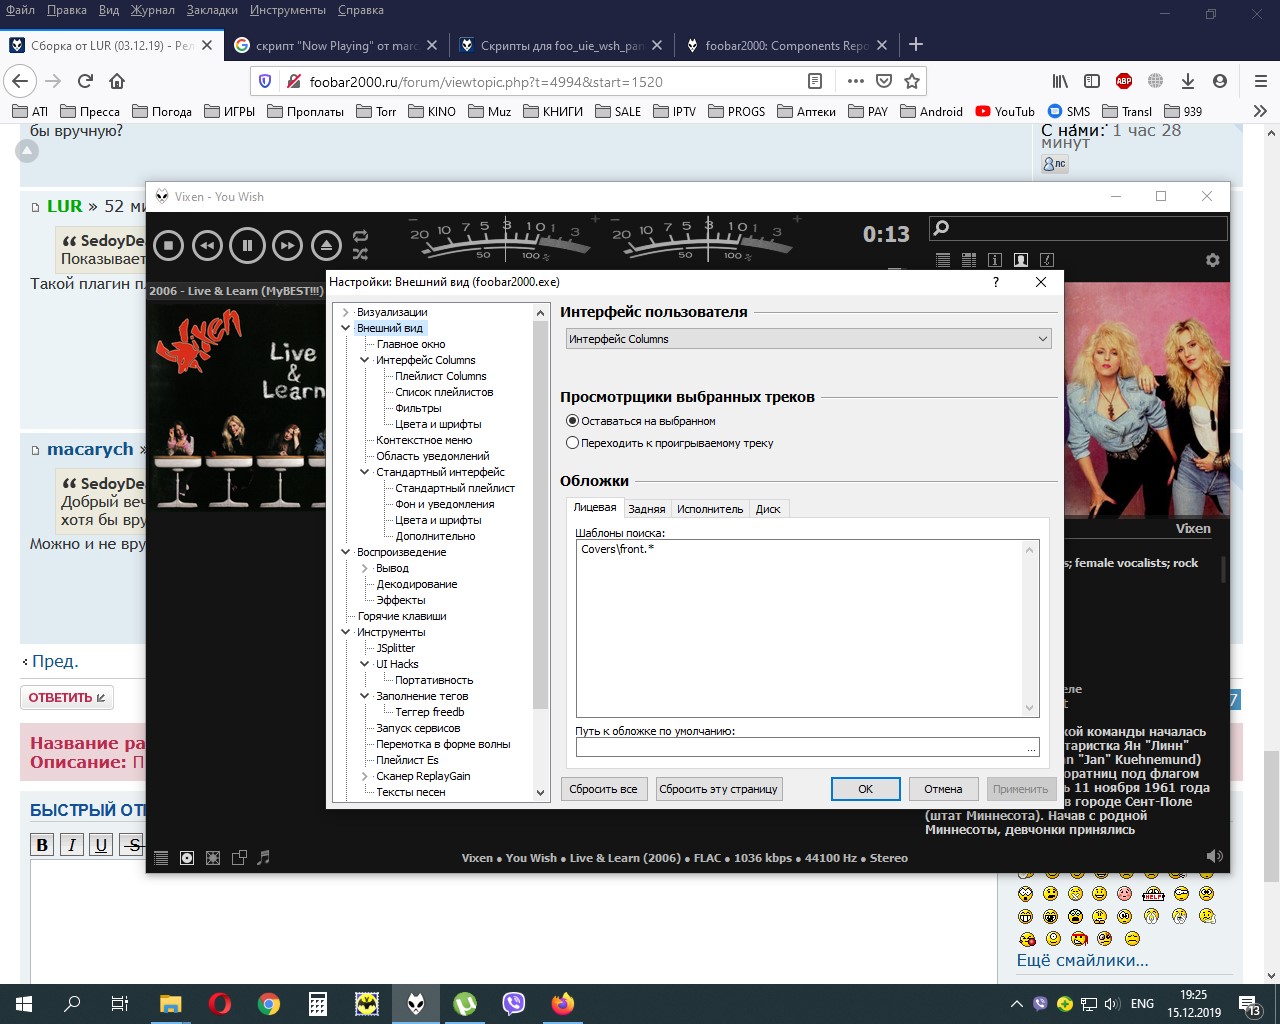
Task: Collapse the Инструменты tree node
Action: point(346,632)
